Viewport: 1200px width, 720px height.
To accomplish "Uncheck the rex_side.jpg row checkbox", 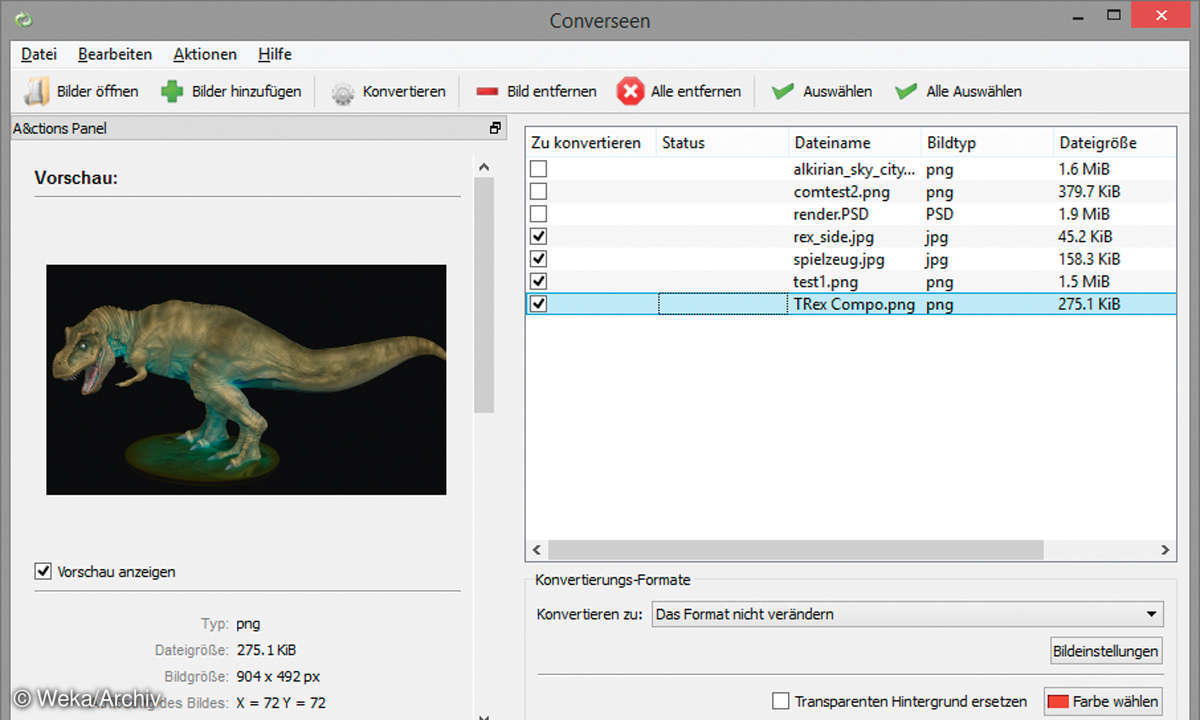I will pos(539,237).
